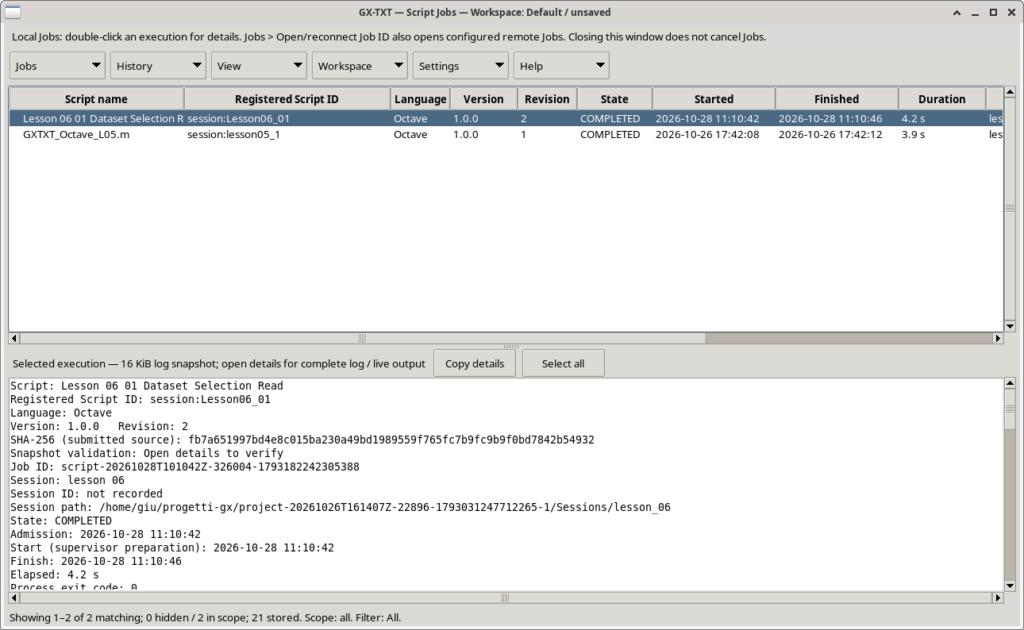Sort by Language column header
Screen dimensions: 1024x630
pos(421,99)
